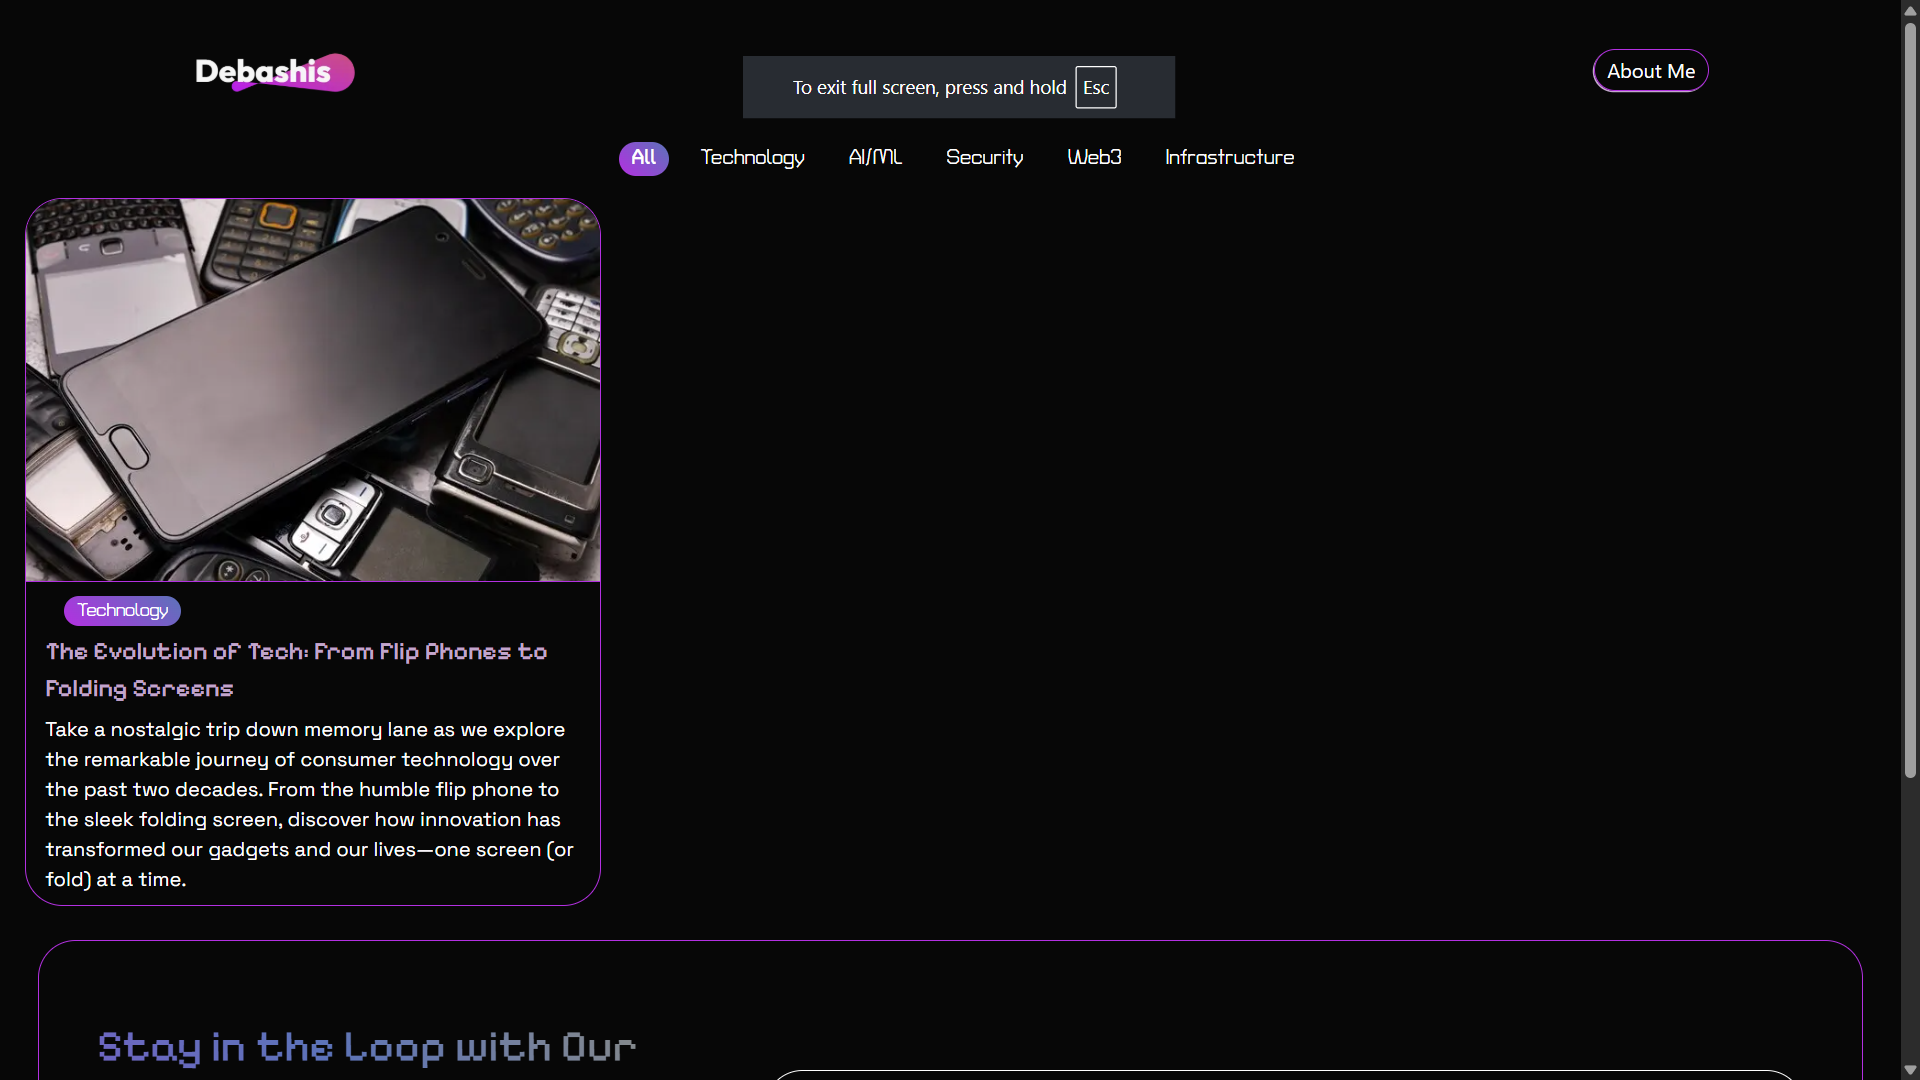This screenshot has height=1080, width=1920.
Task: Click the Technology tag on article card
Action: point(122,610)
